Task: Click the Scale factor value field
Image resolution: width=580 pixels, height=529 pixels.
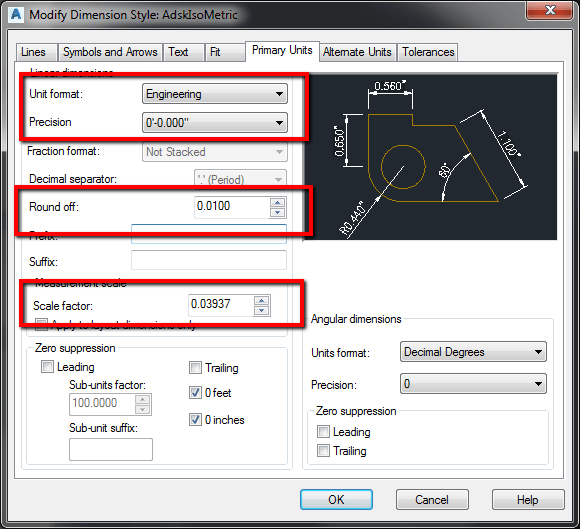Action: coord(221,304)
